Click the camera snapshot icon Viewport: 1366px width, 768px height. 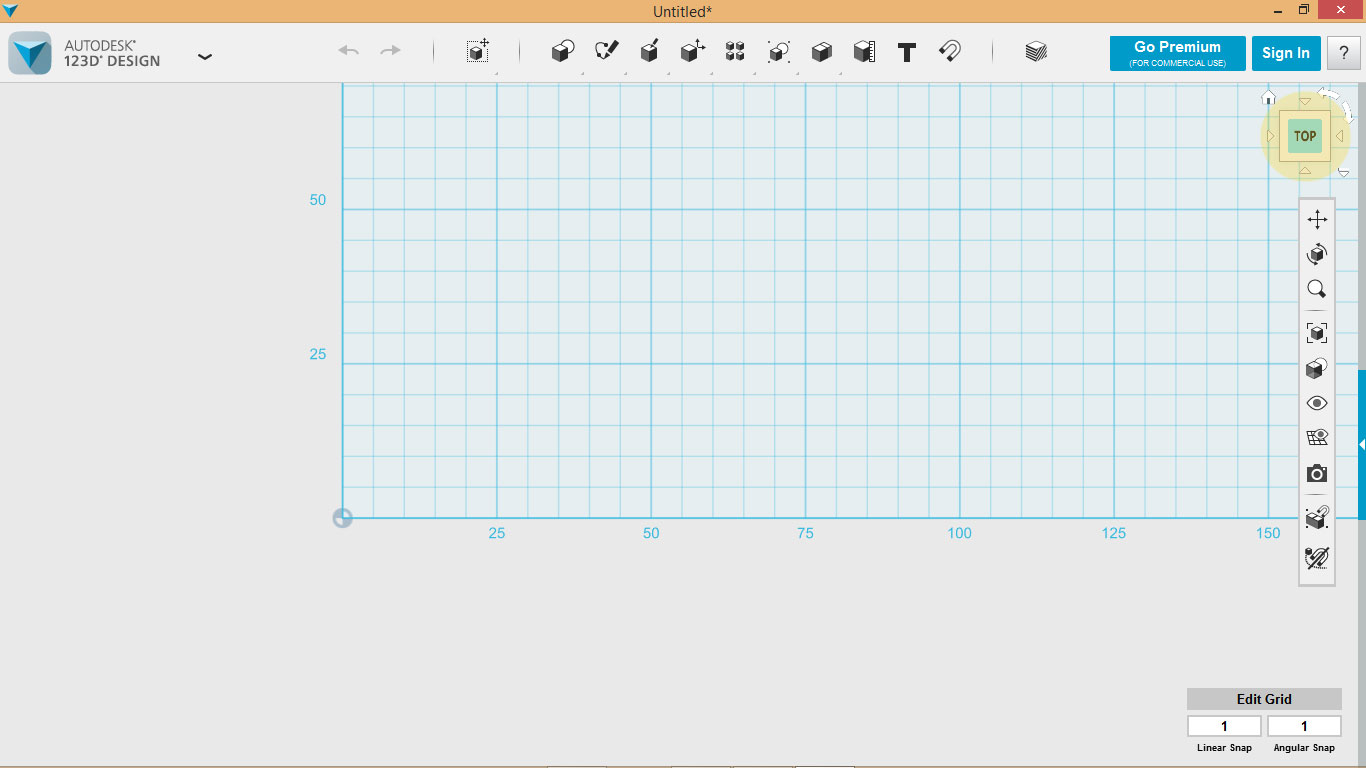pyautogui.click(x=1316, y=473)
